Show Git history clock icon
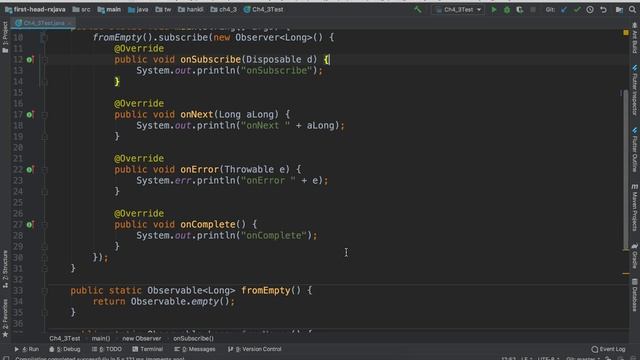640x360 pixels. pos(590,9)
